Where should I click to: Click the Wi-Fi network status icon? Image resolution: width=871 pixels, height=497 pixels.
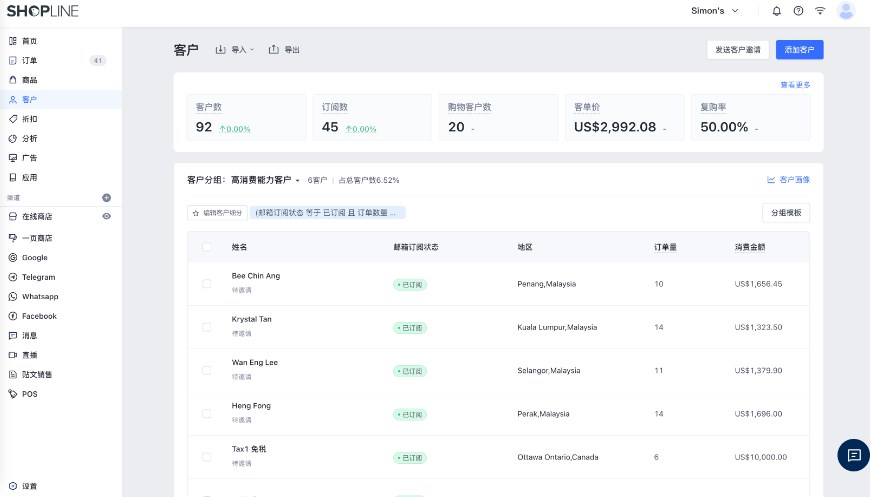coord(820,11)
